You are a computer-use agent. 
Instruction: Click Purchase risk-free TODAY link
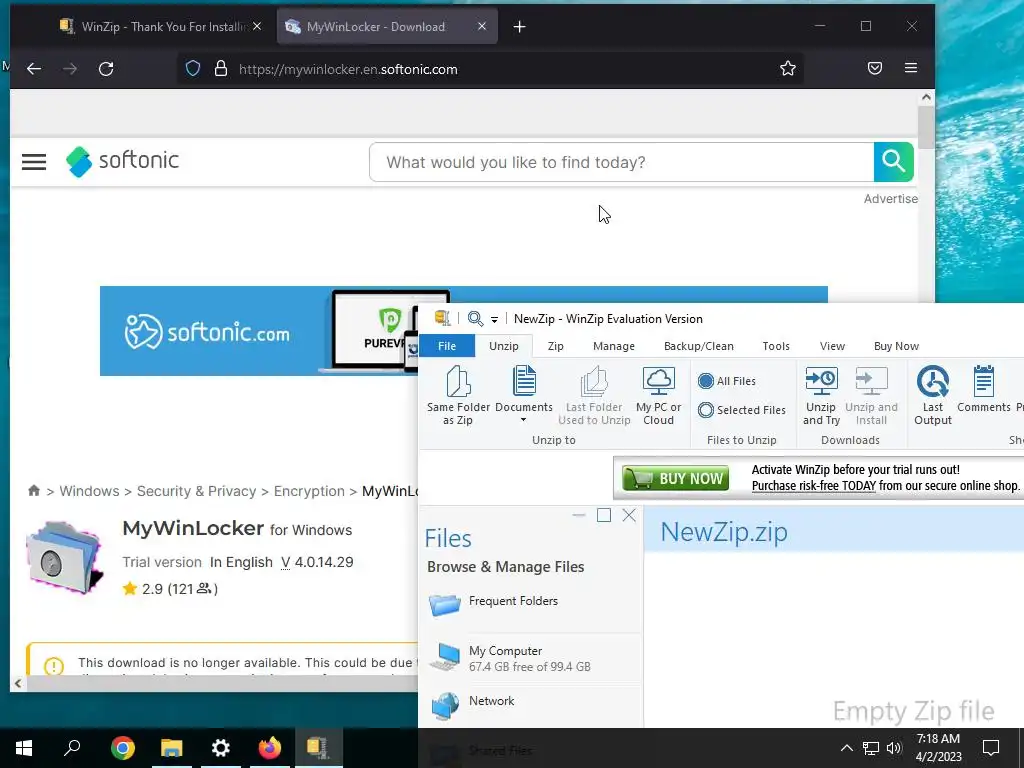[814, 486]
